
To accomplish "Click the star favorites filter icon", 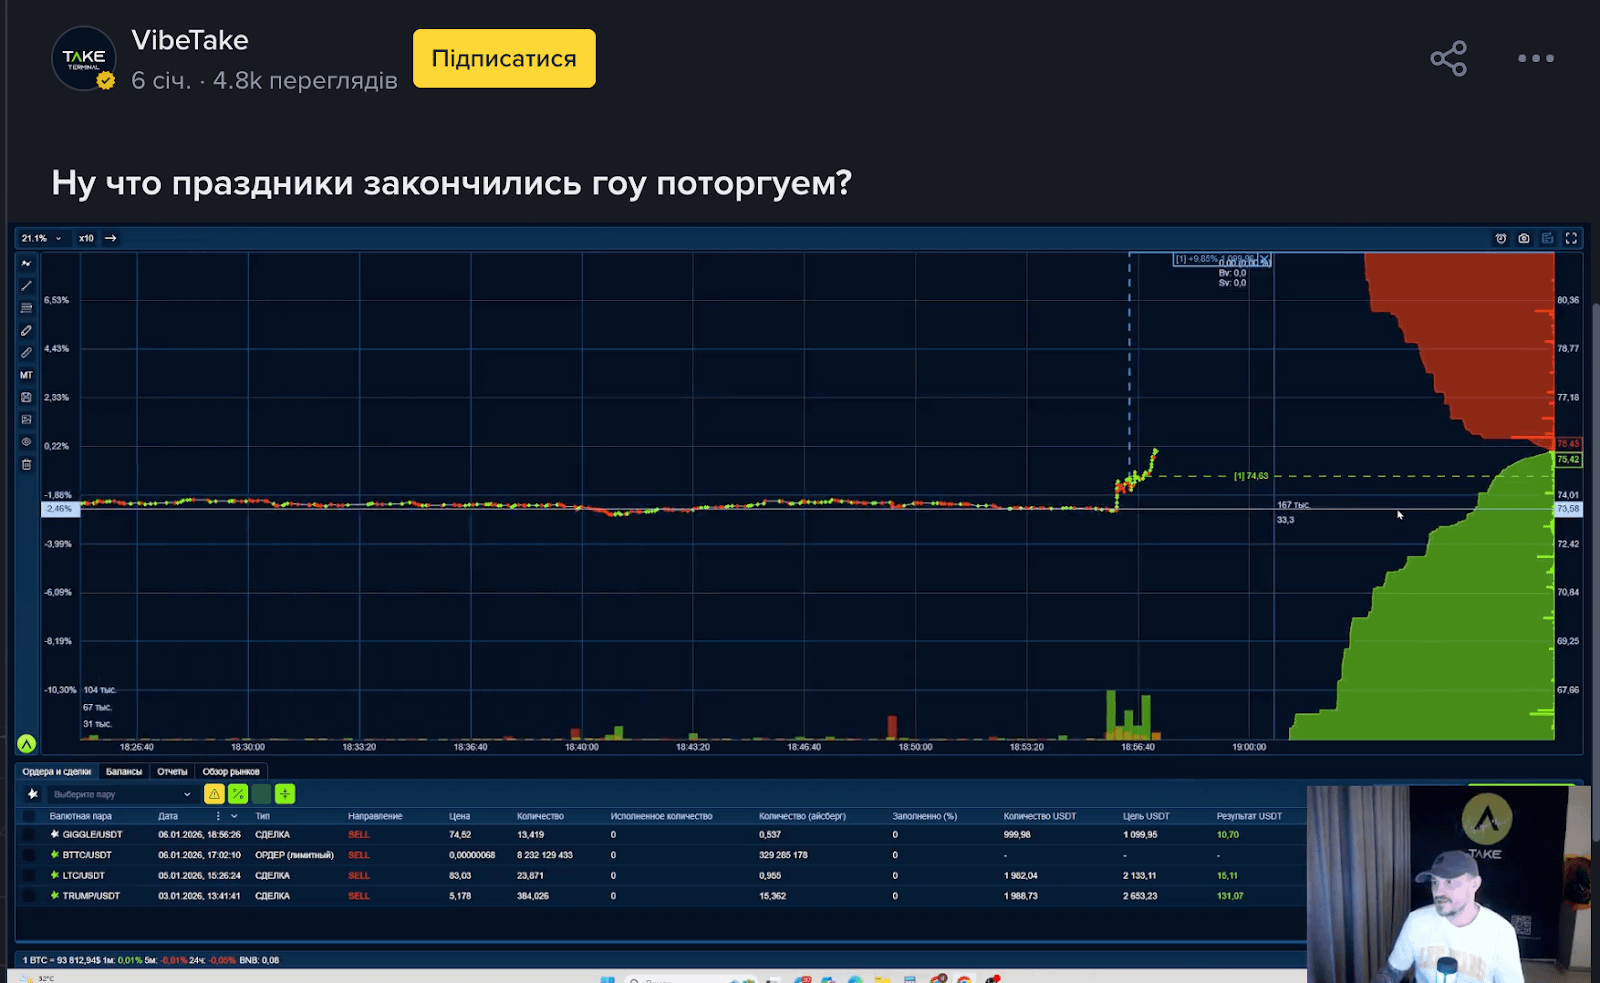I will click(33, 794).
